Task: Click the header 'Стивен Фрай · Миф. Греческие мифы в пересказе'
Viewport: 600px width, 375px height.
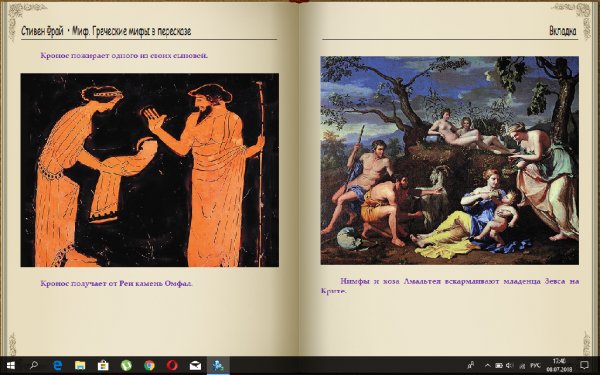Action: pos(106,31)
